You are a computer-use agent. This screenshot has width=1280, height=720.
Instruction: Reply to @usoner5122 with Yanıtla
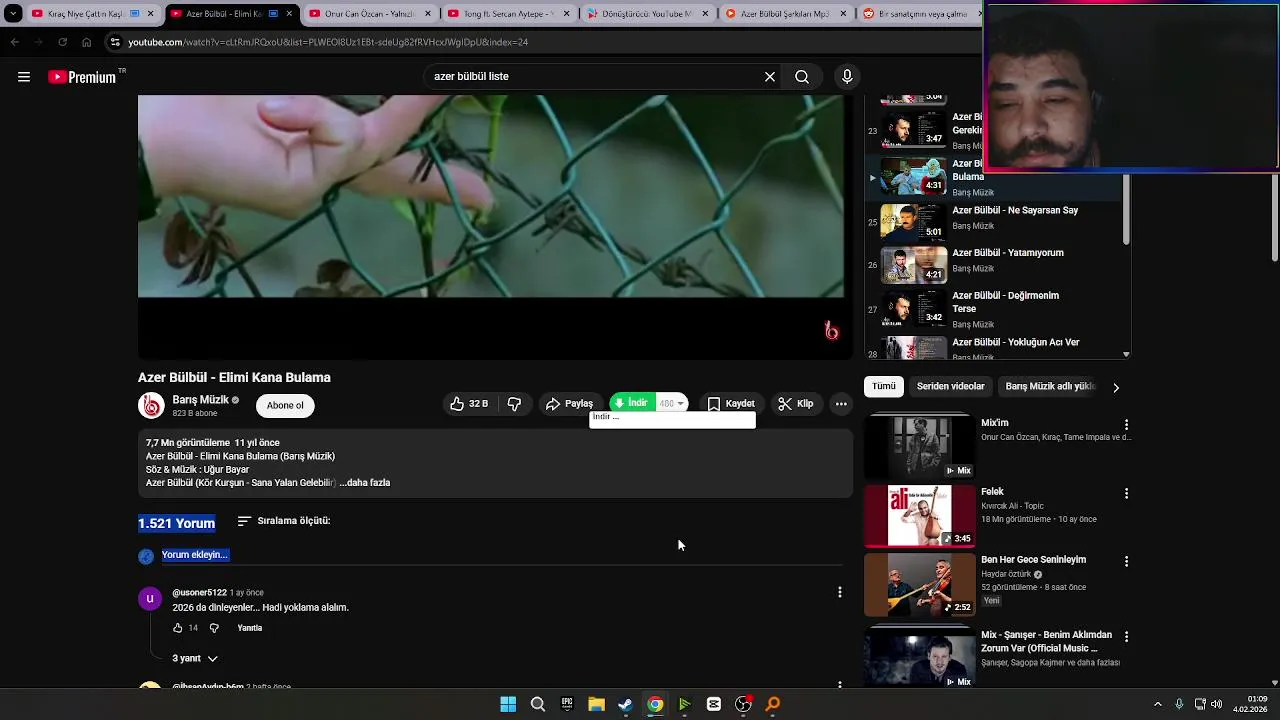tap(250, 628)
